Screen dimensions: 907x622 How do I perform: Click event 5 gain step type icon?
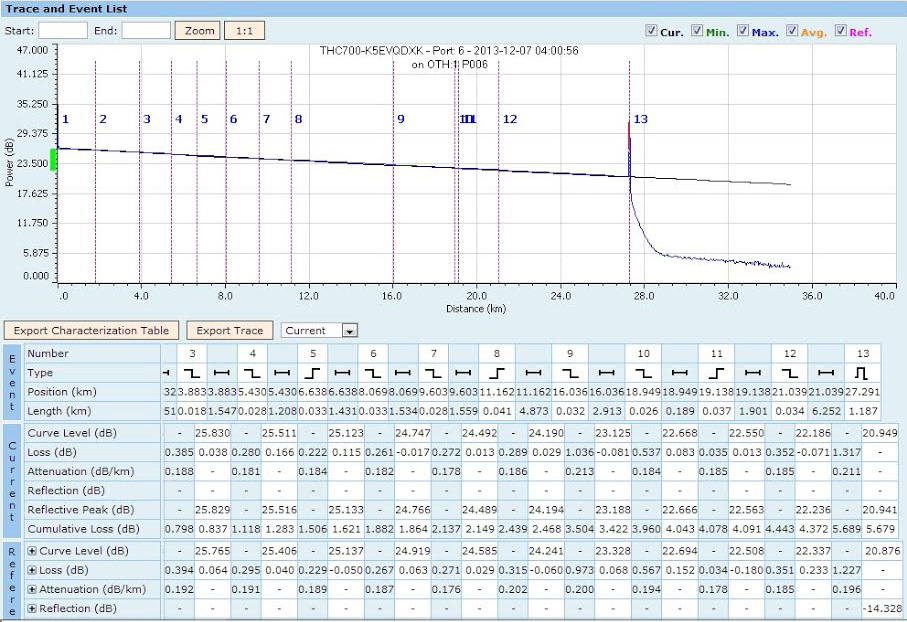click(312, 373)
